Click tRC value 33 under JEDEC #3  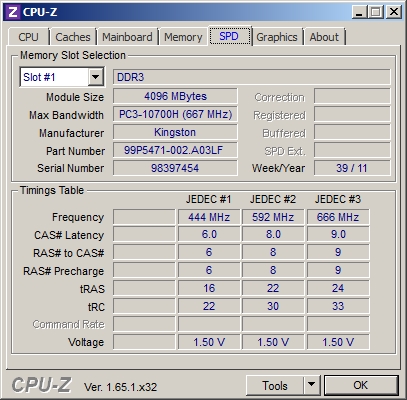coord(338,306)
